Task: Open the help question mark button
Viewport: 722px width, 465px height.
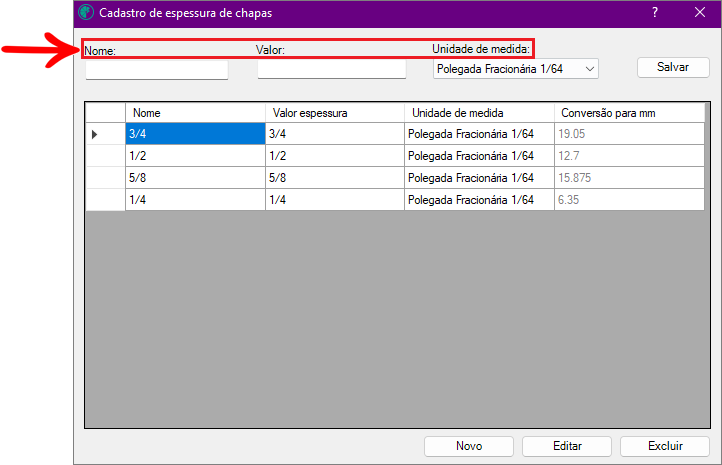Action: pyautogui.click(x=655, y=12)
